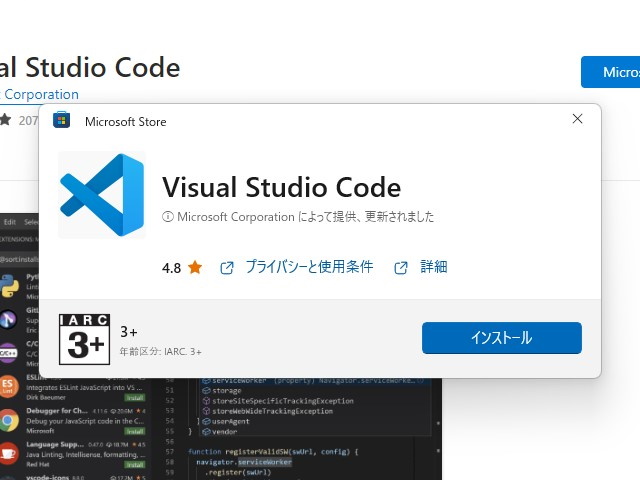Click the 4.8 rating value

171,268
